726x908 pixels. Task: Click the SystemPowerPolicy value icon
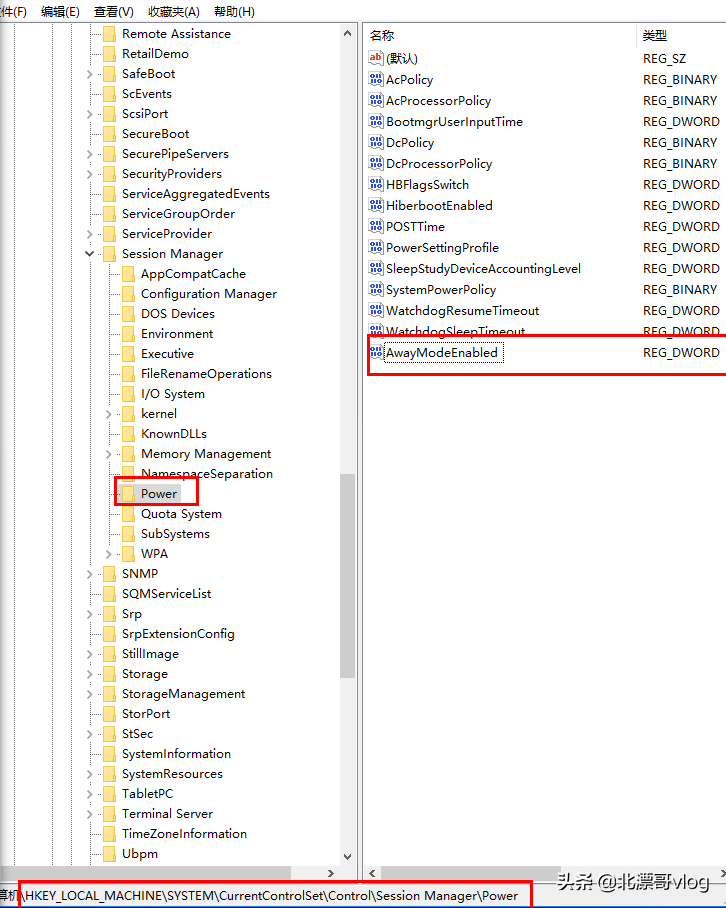coord(376,290)
